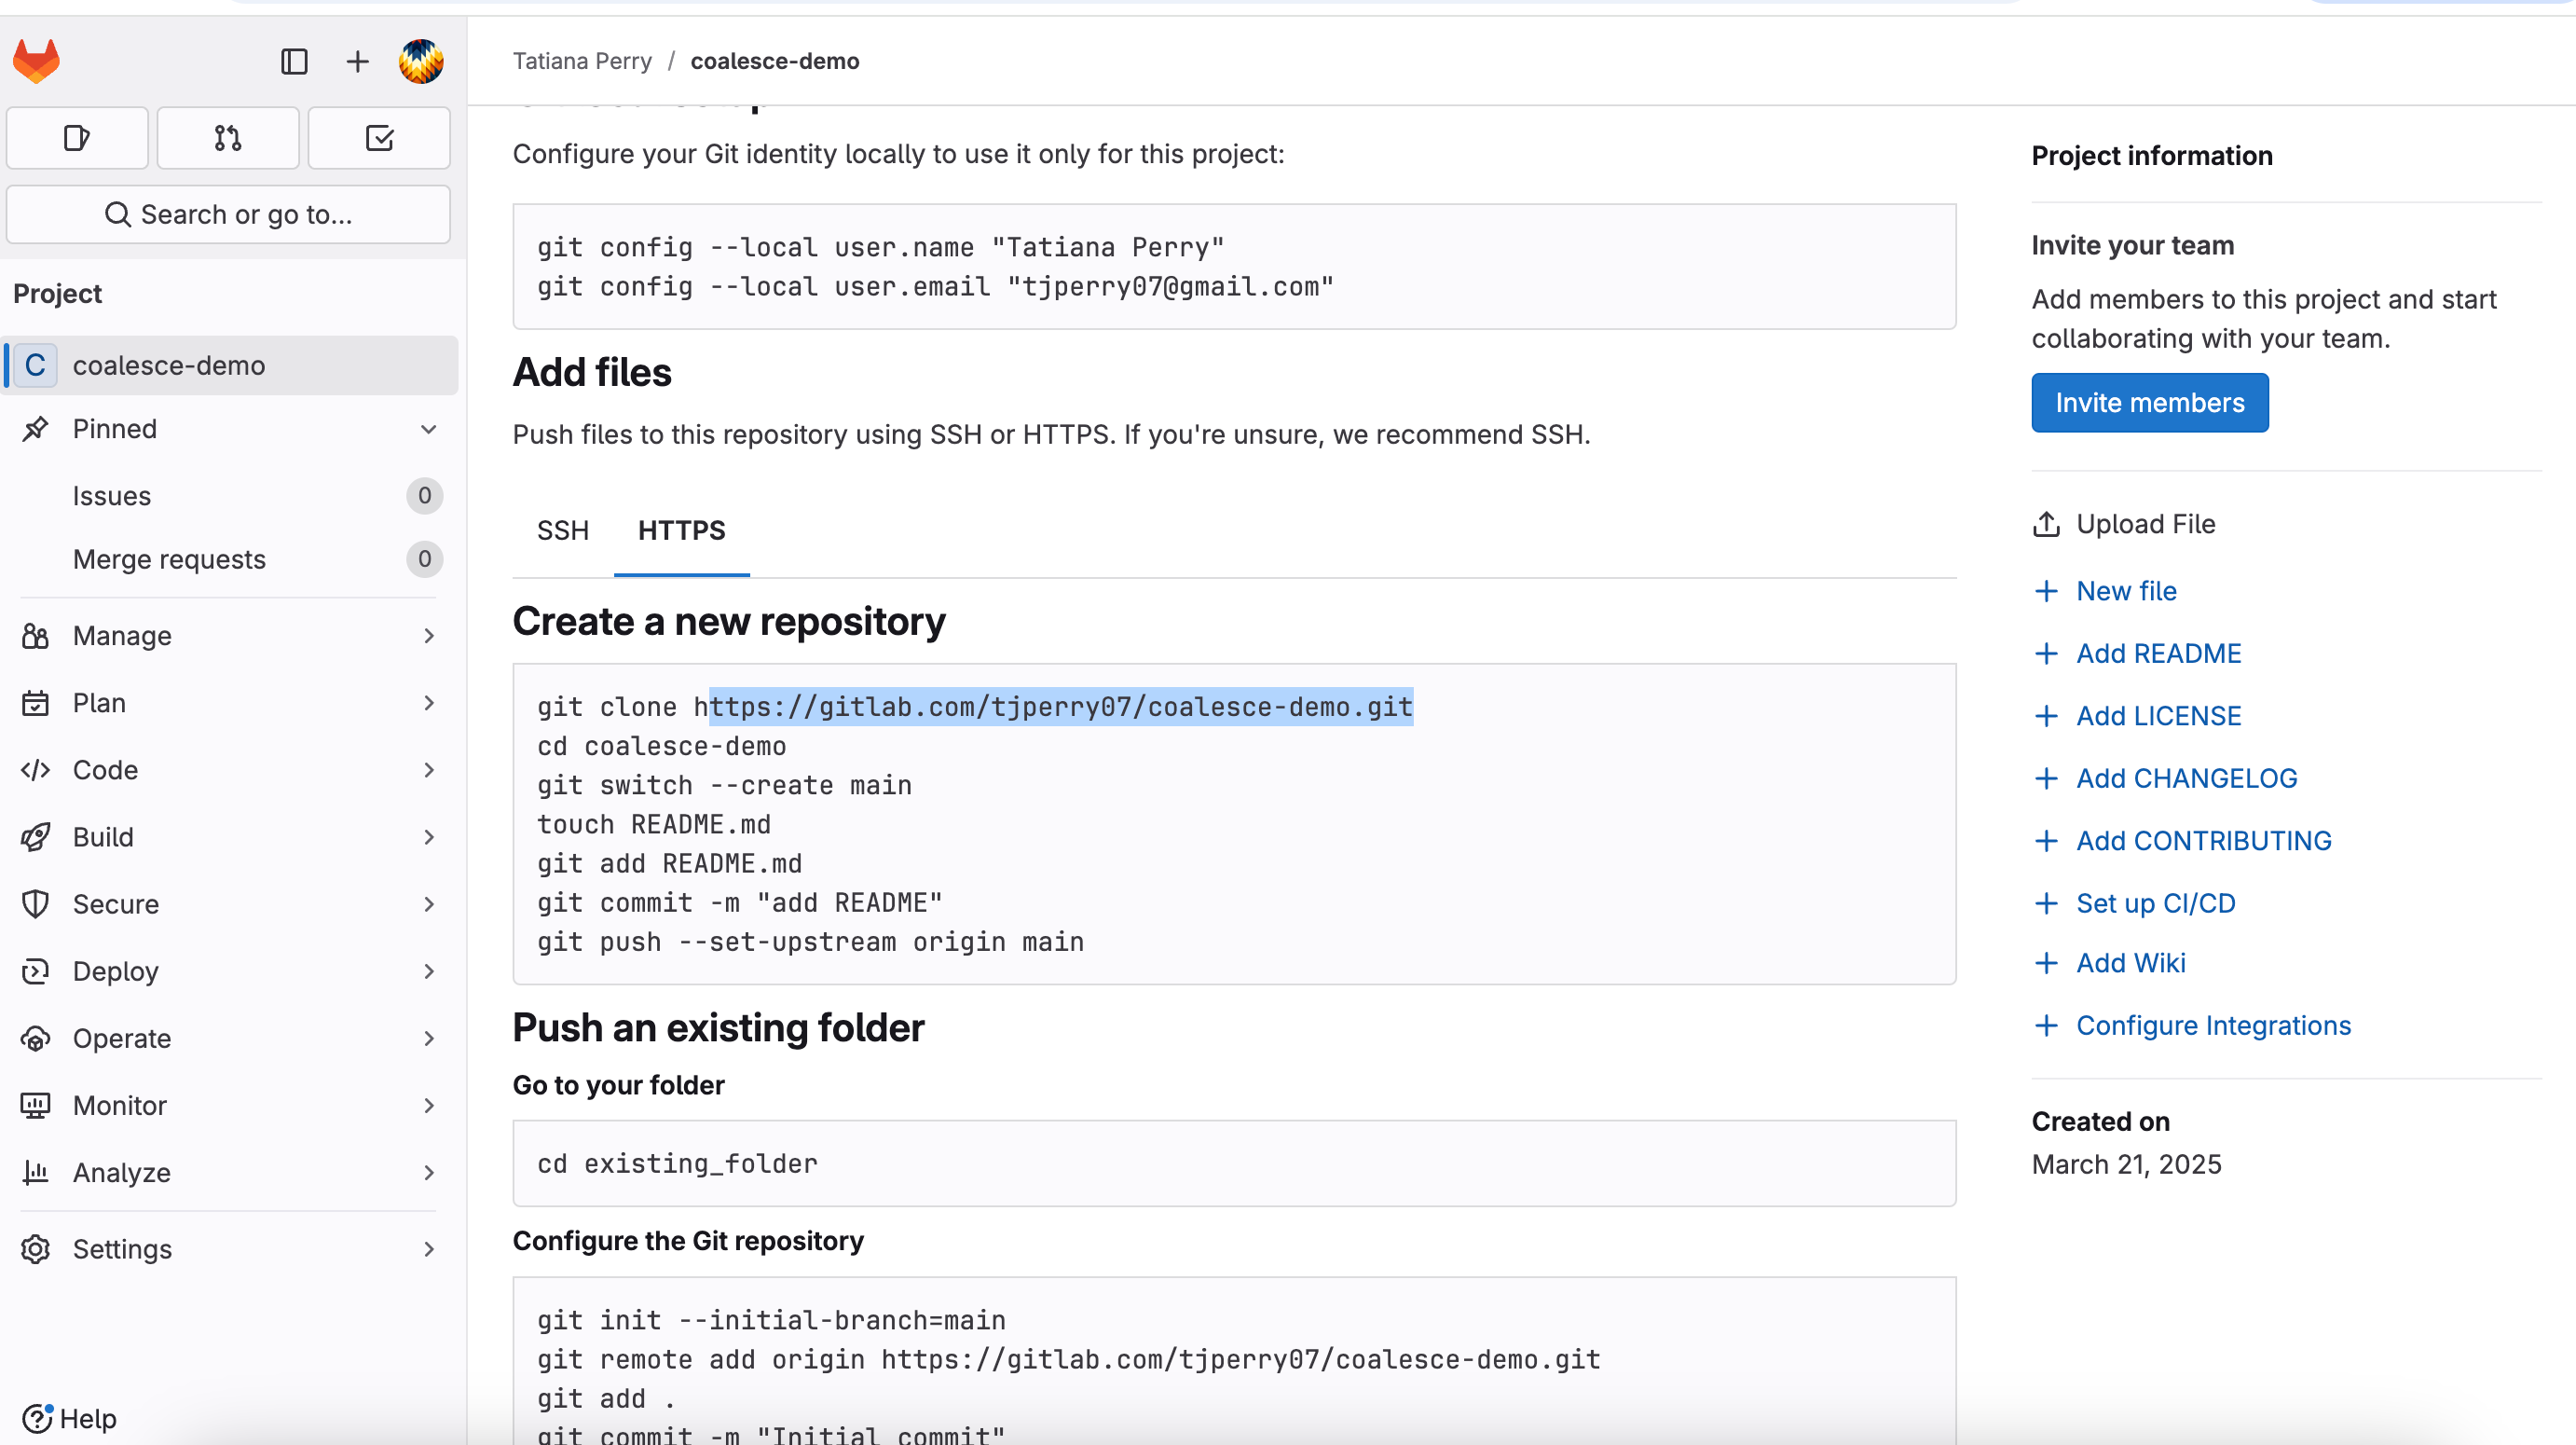This screenshot has width=2576, height=1445.
Task: Open your assigned issues list
Action: coord(76,137)
